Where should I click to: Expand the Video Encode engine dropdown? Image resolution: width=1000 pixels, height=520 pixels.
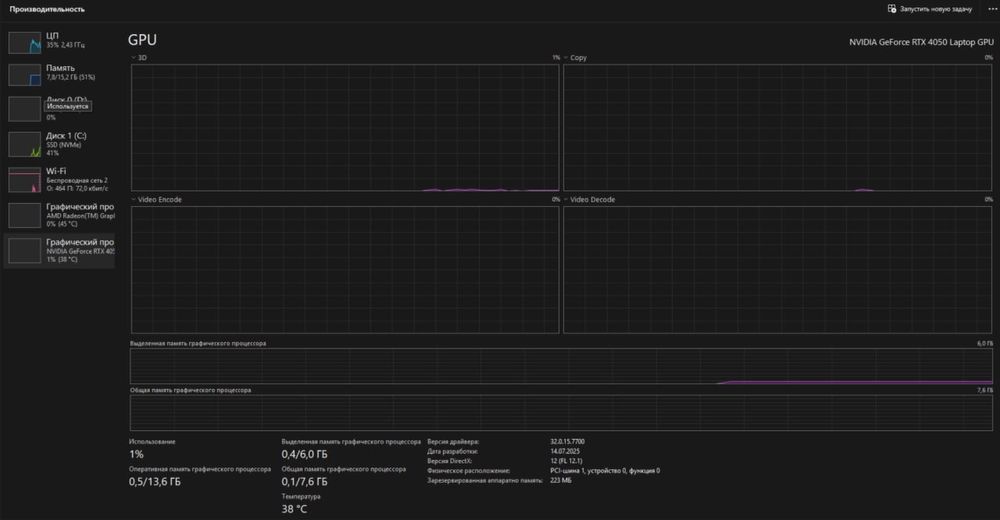[133, 200]
